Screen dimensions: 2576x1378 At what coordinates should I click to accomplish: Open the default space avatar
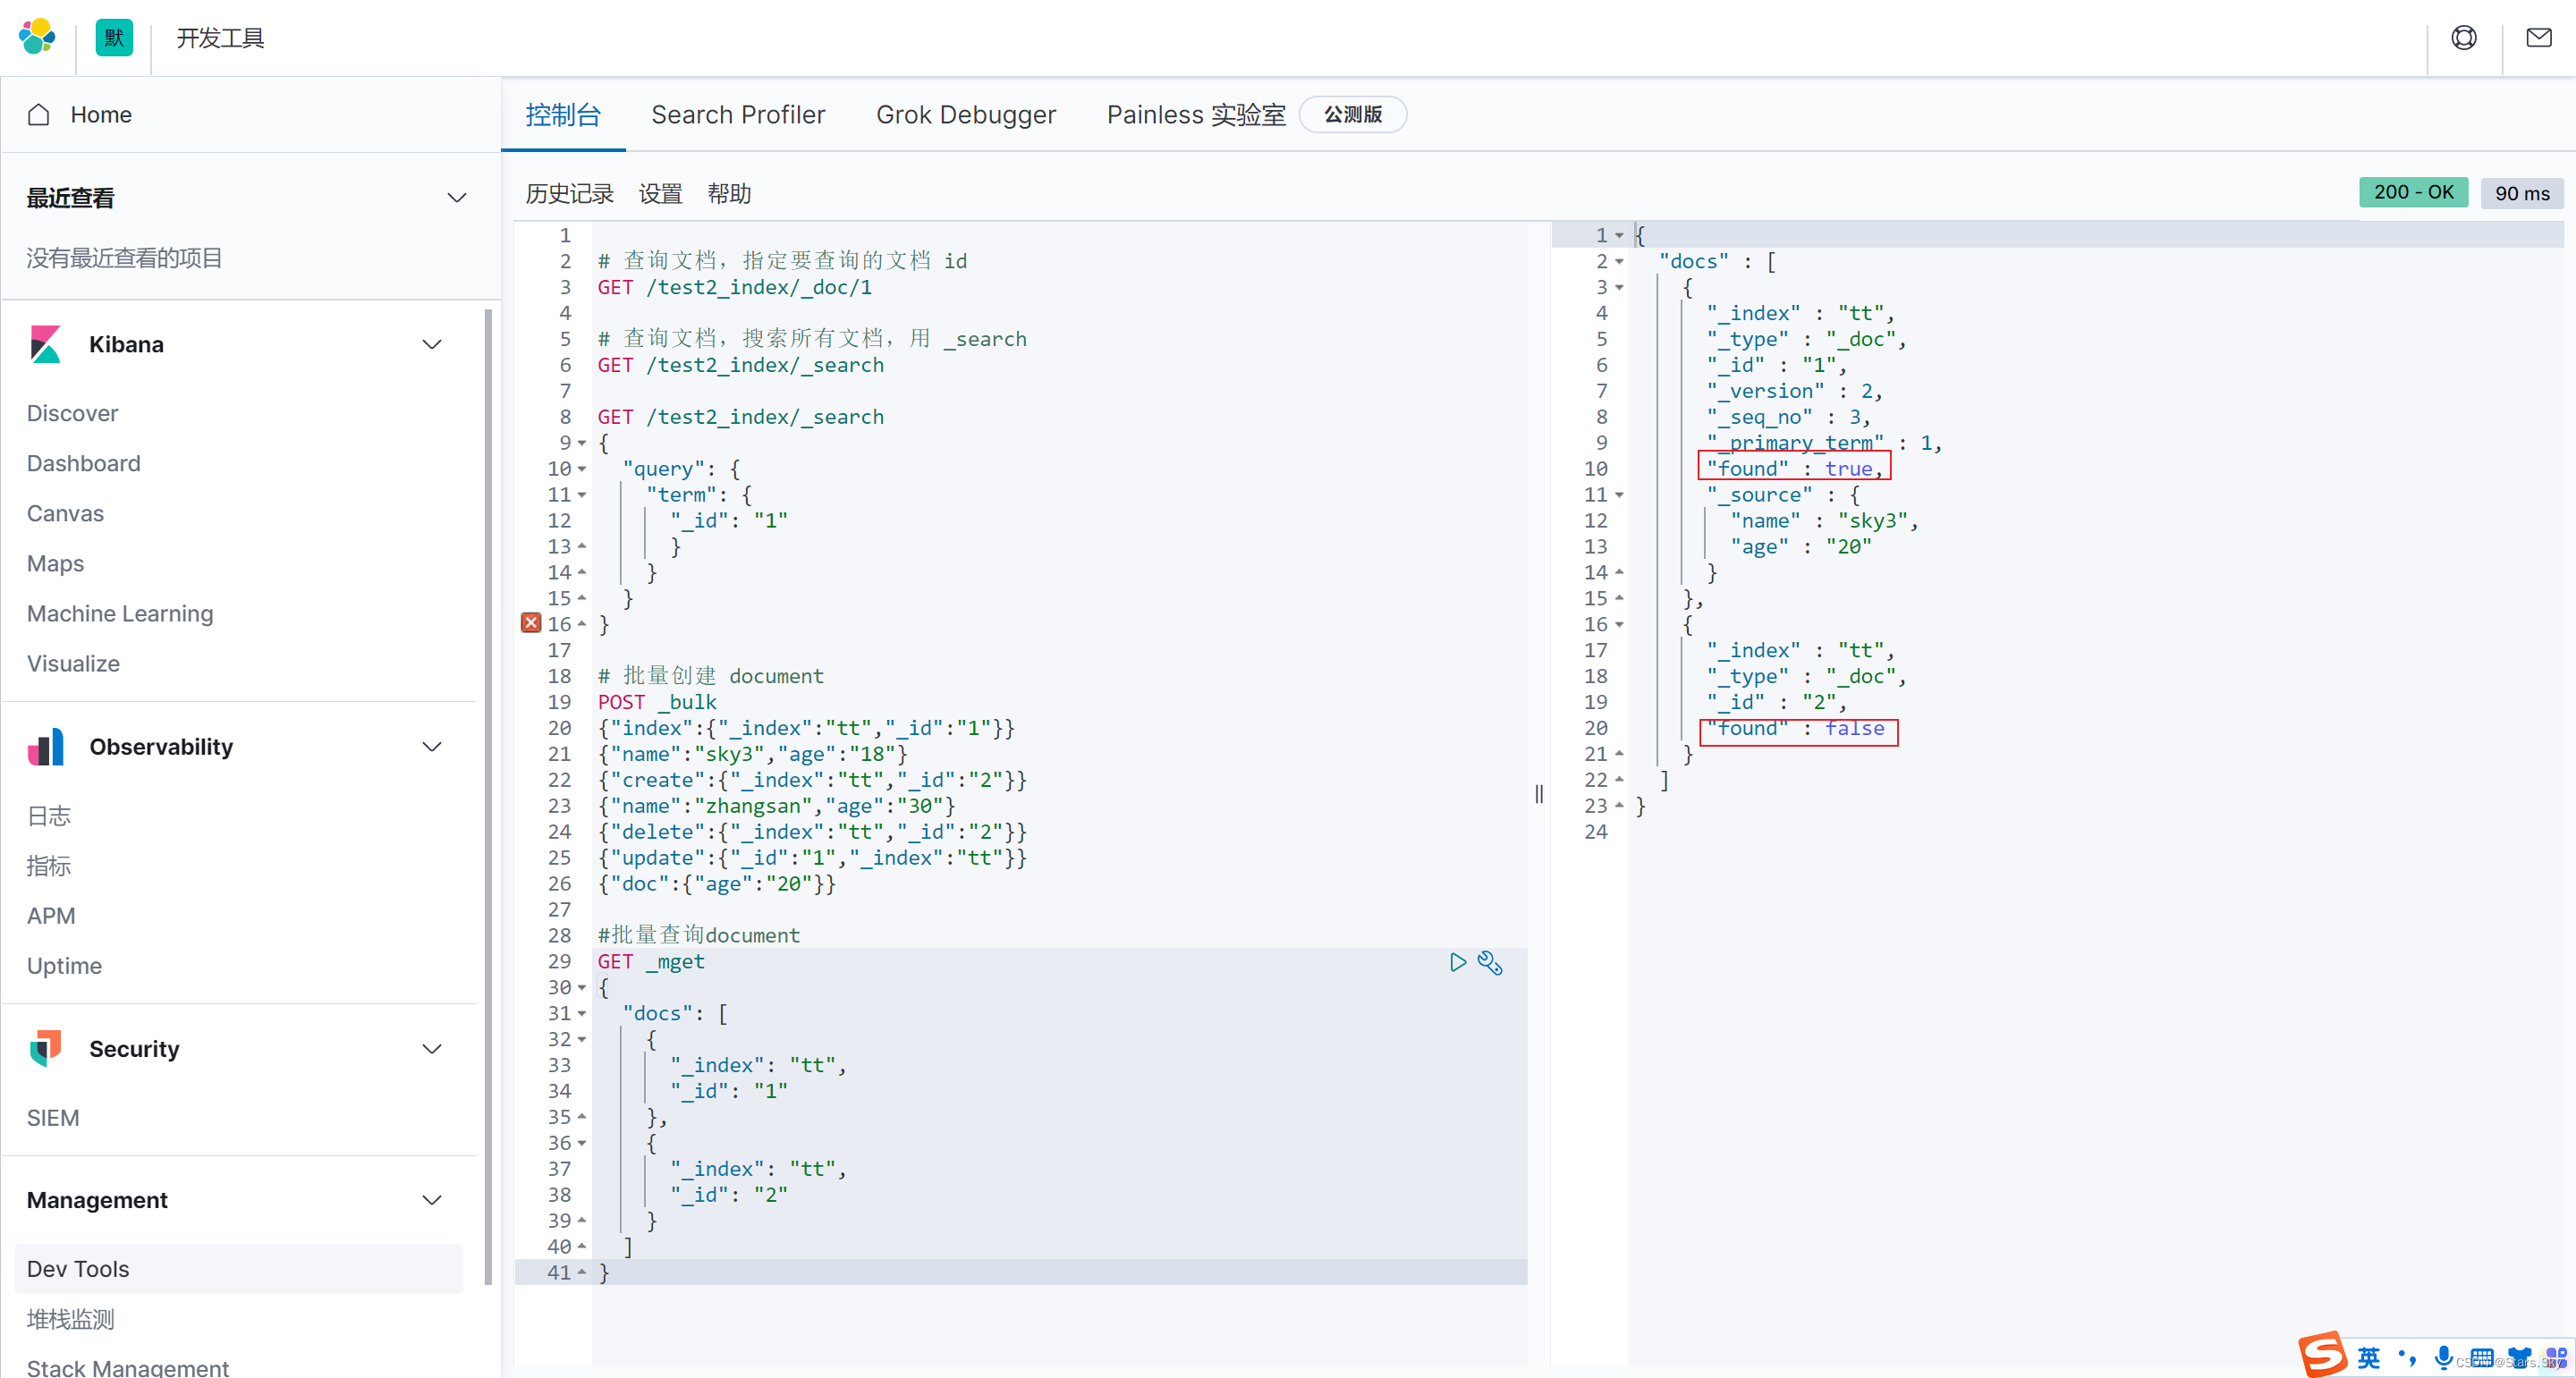coord(114,37)
